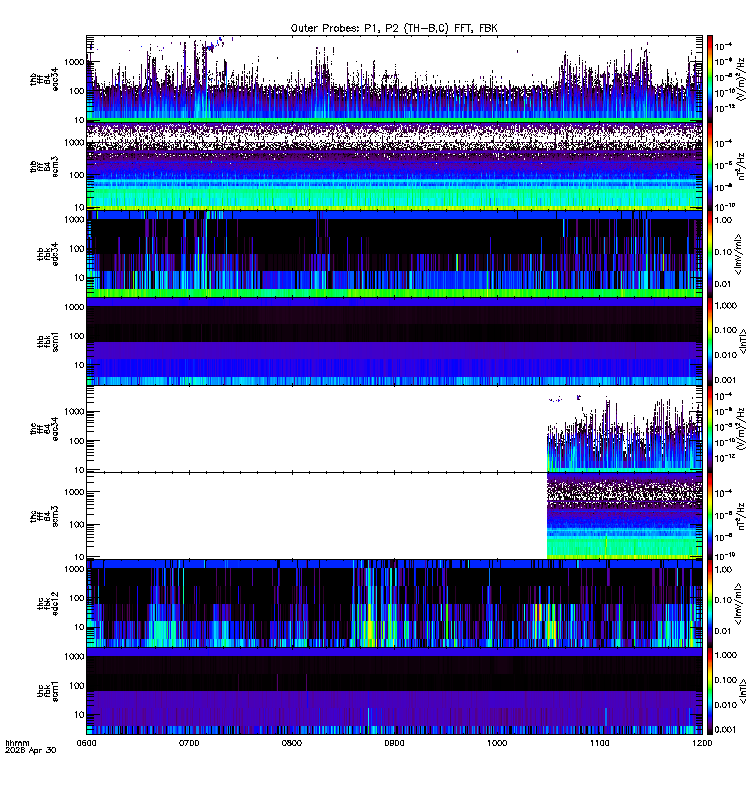This screenshot has height=800, width=750.
Task: Click the 0.100 tick on thb scm1 color bar
Action: (x=726, y=330)
